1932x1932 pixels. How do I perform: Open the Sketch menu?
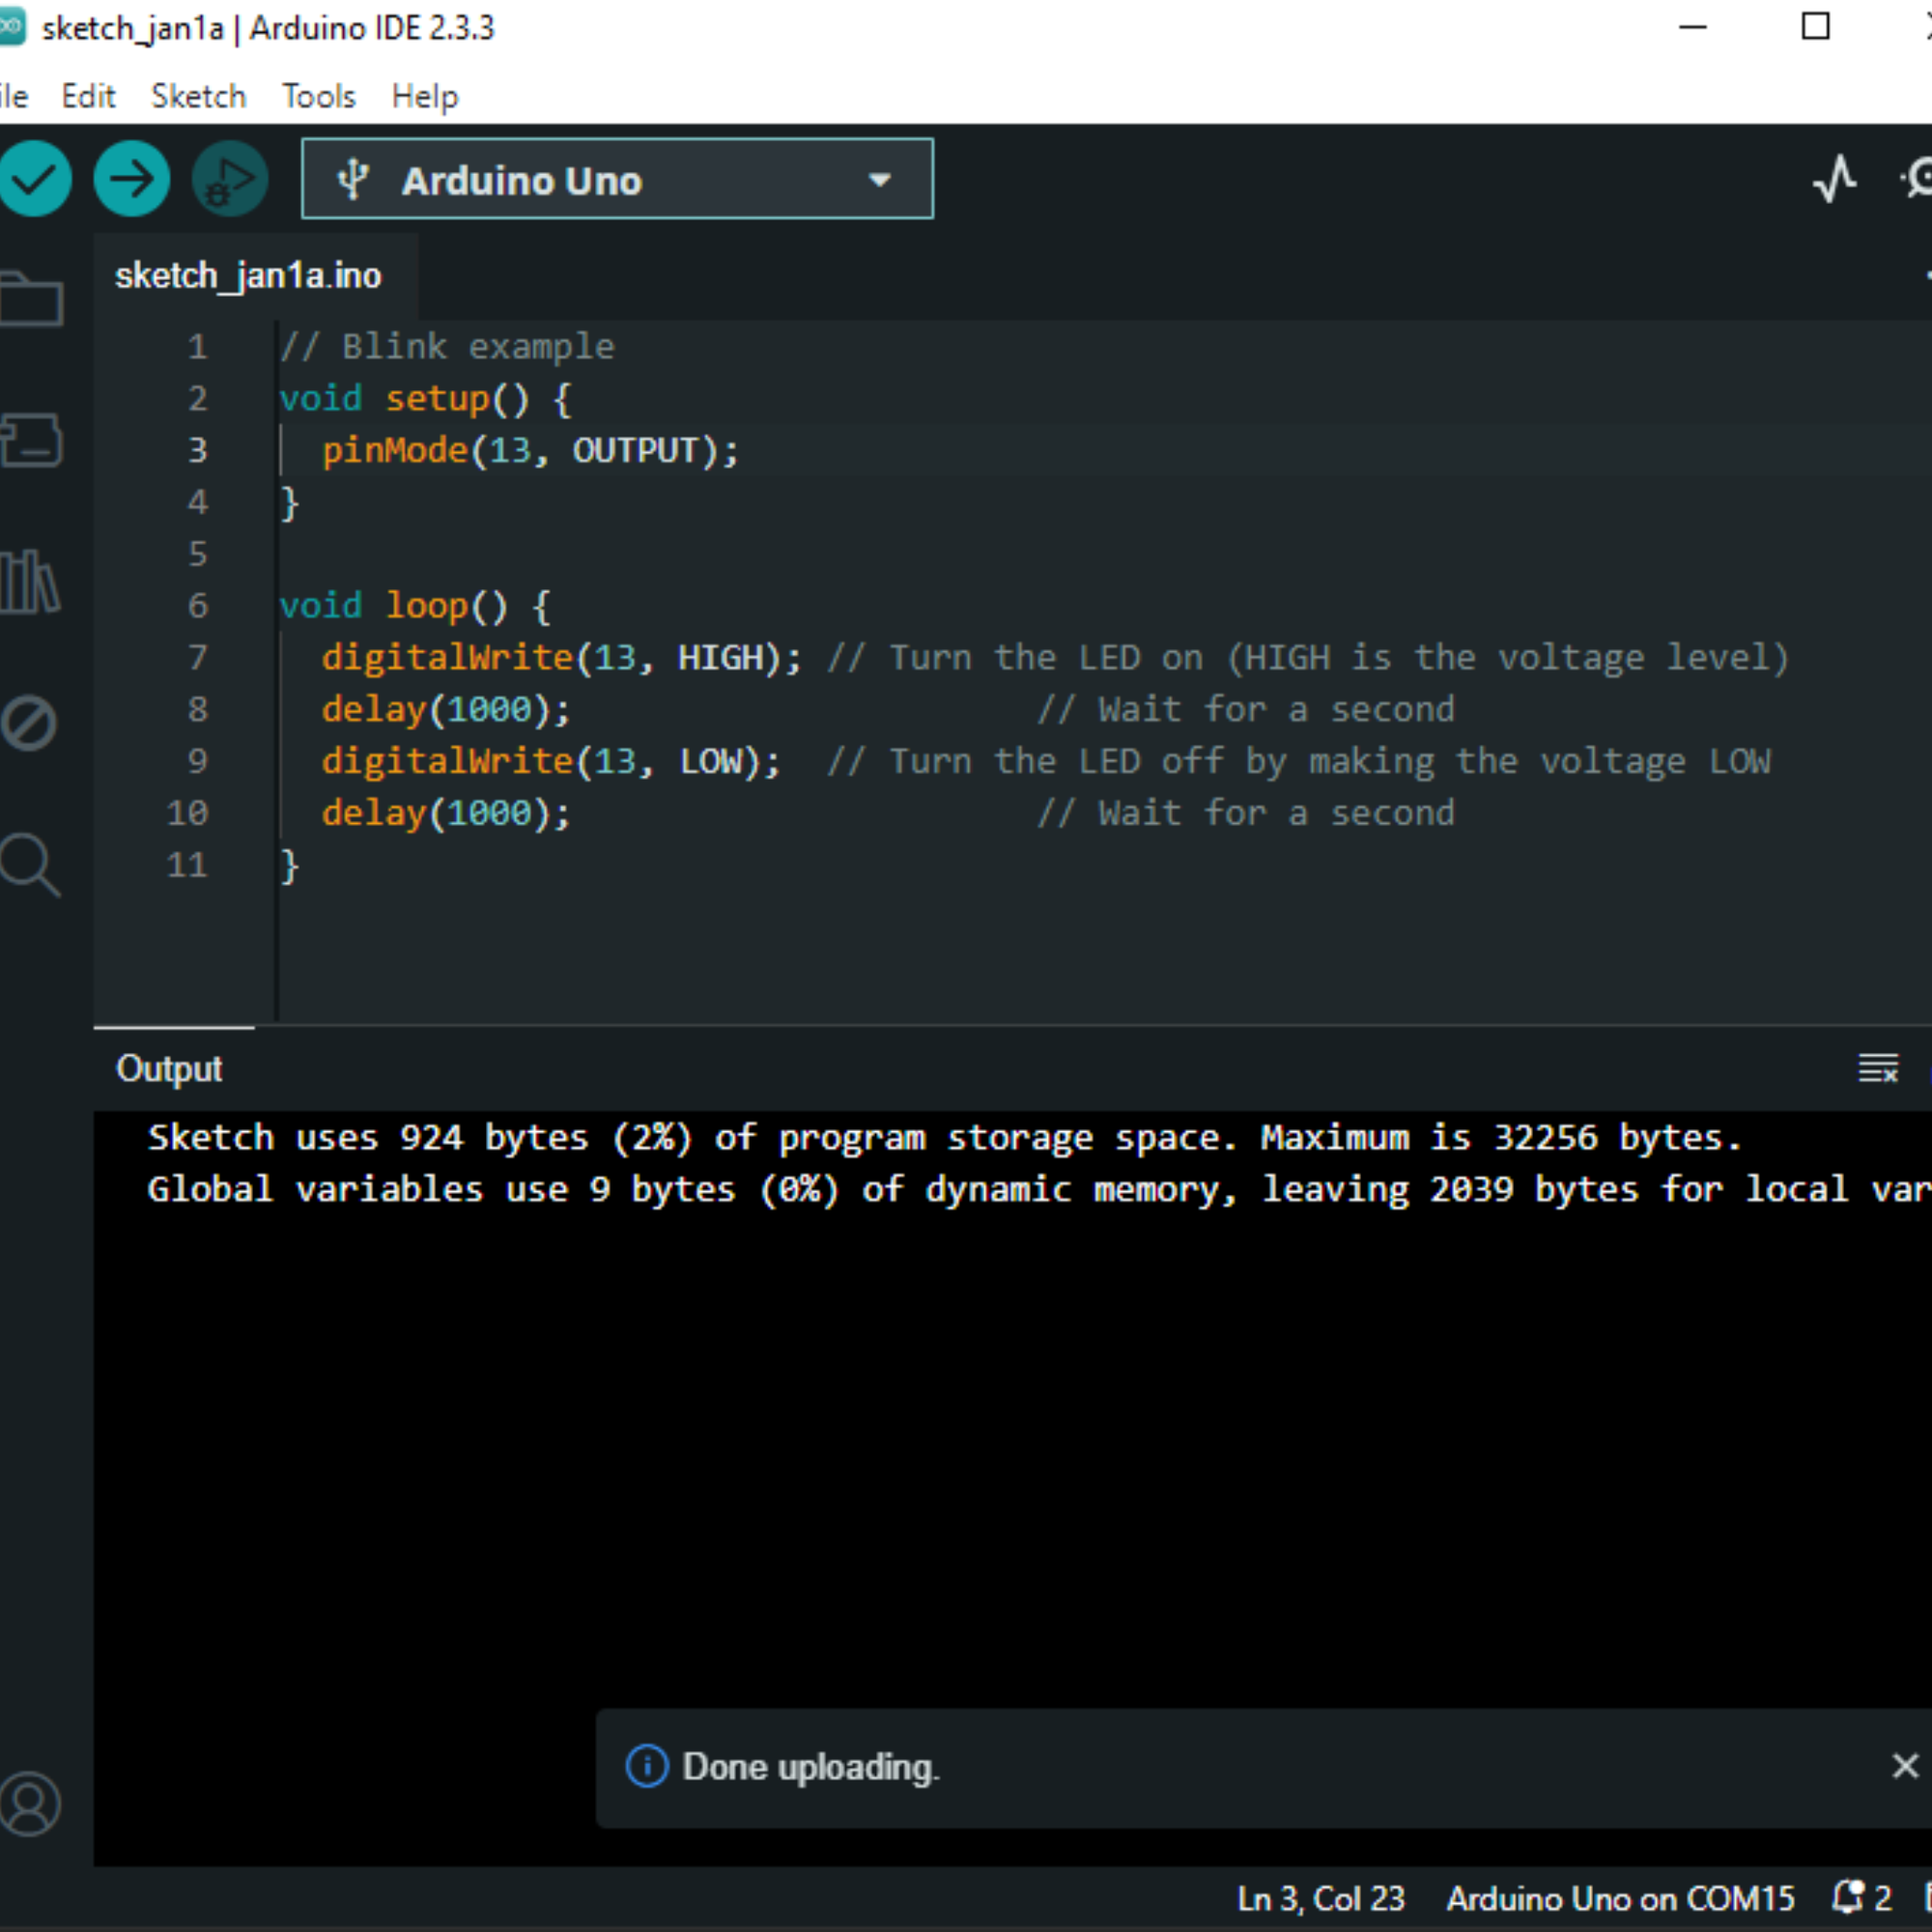pyautogui.click(x=198, y=96)
